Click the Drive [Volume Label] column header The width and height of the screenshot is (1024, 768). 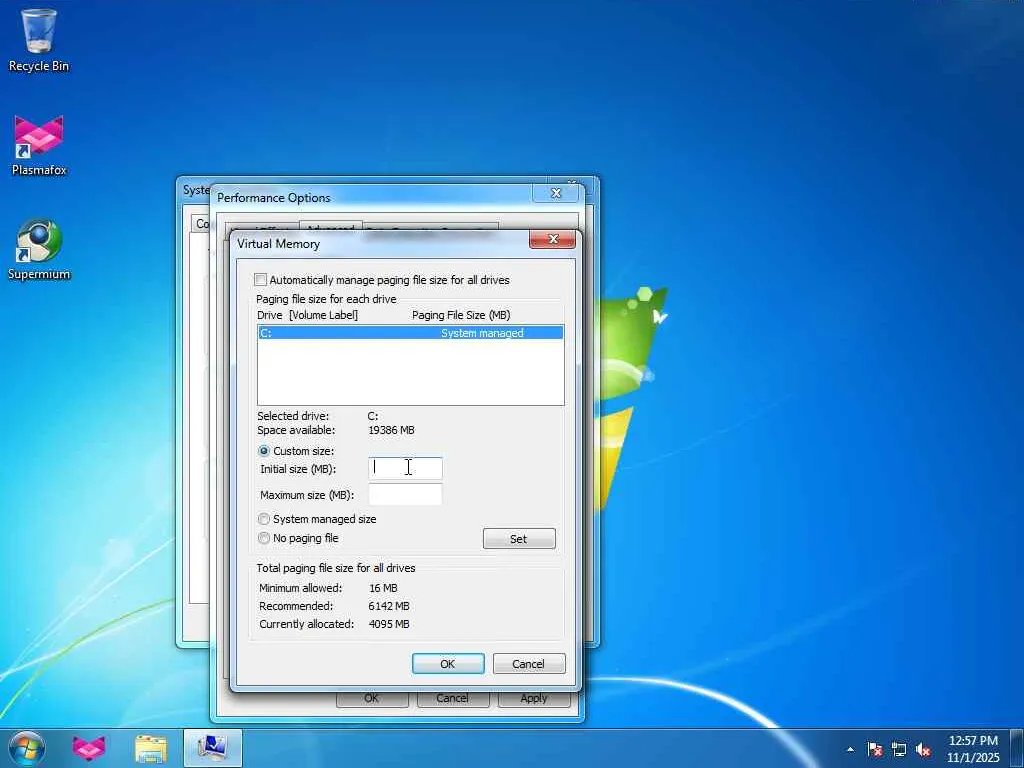tap(308, 315)
